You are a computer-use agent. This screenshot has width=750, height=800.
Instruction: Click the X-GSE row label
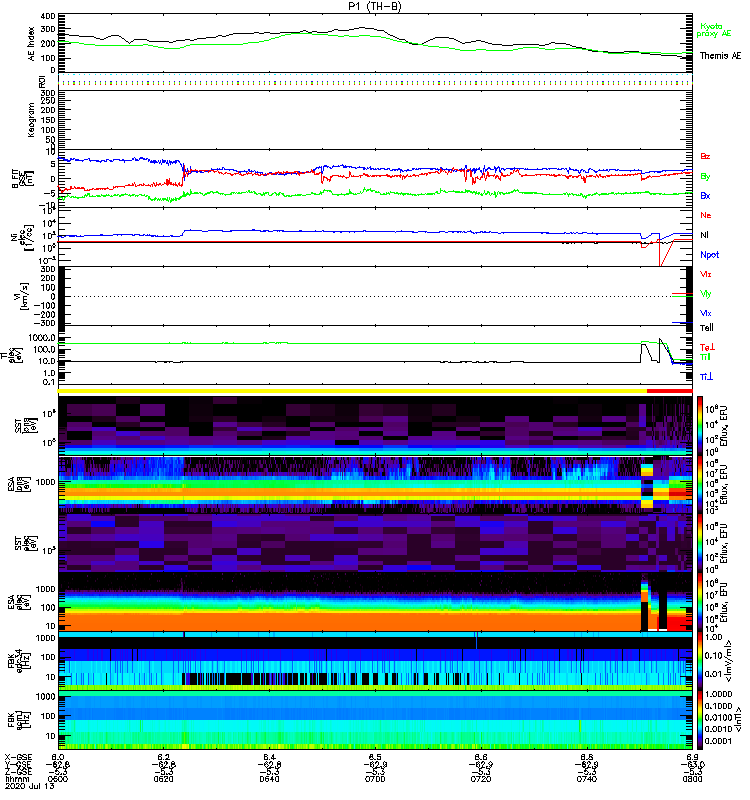(18, 757)
